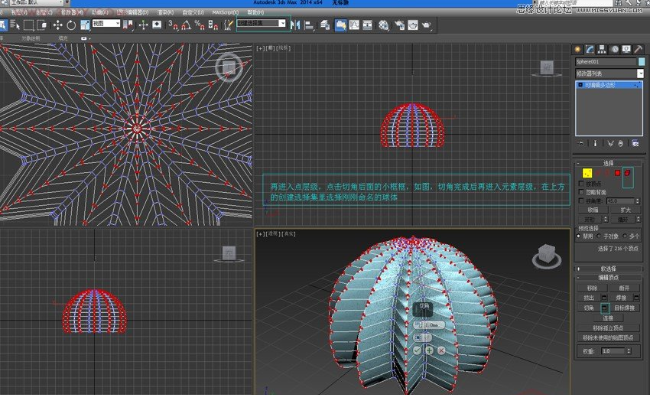The image size is (650, 395).
Task: Open the 焊接 settings box
Action: click(x=637, y=298)
